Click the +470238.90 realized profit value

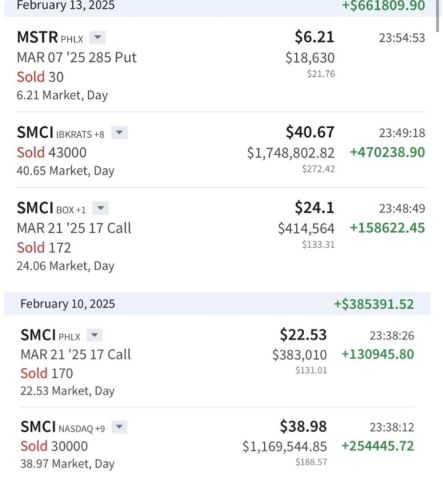click(387, 152)
